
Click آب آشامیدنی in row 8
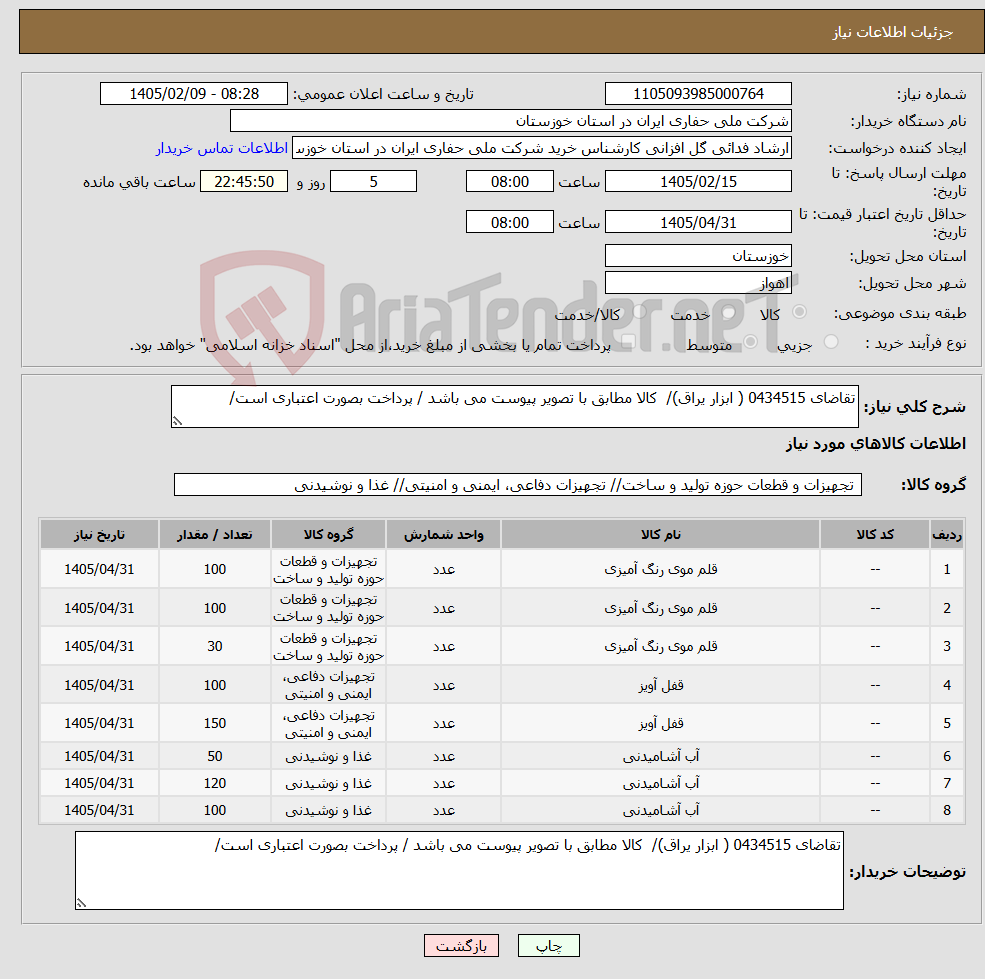pyautogui.click(x=660, y=811)
